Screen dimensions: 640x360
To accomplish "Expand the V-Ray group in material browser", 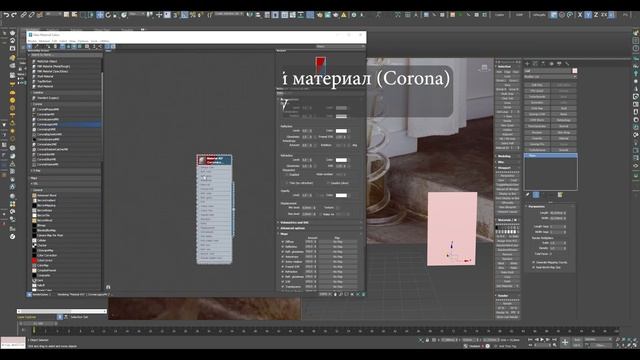I will (65, 170).
